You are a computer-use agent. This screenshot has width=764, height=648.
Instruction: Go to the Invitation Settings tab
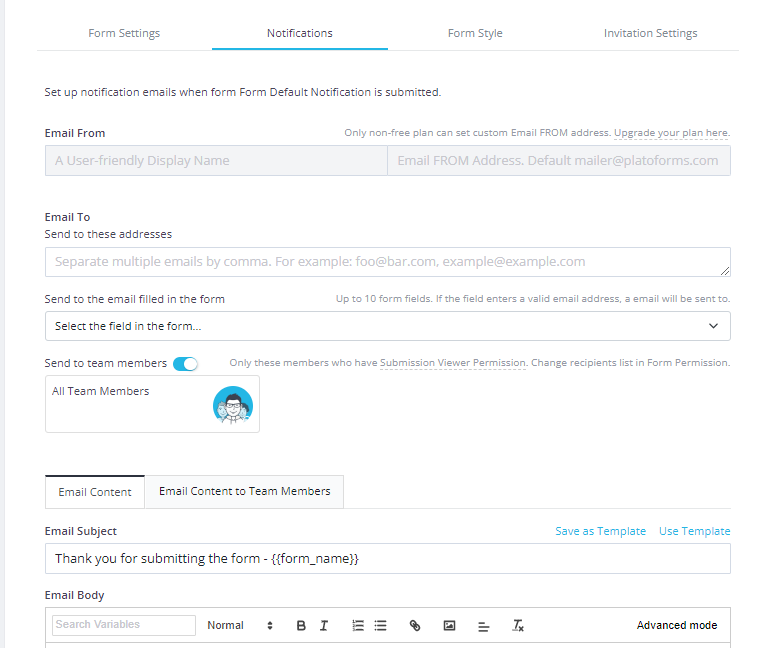pos(650,33)
